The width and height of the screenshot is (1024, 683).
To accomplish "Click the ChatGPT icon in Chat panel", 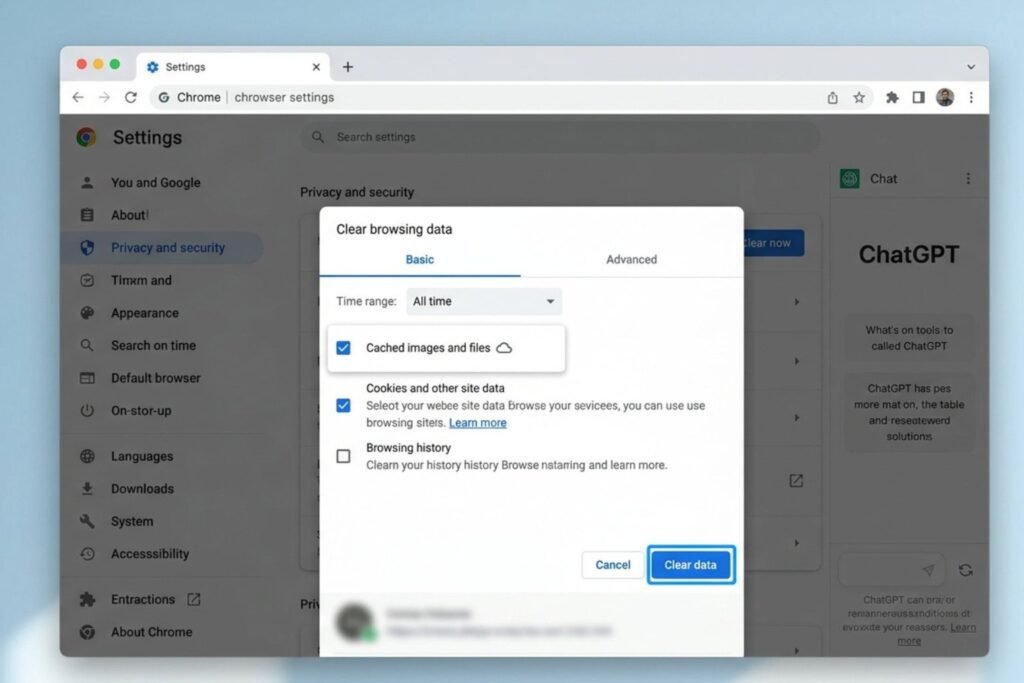I will [850, 179].
